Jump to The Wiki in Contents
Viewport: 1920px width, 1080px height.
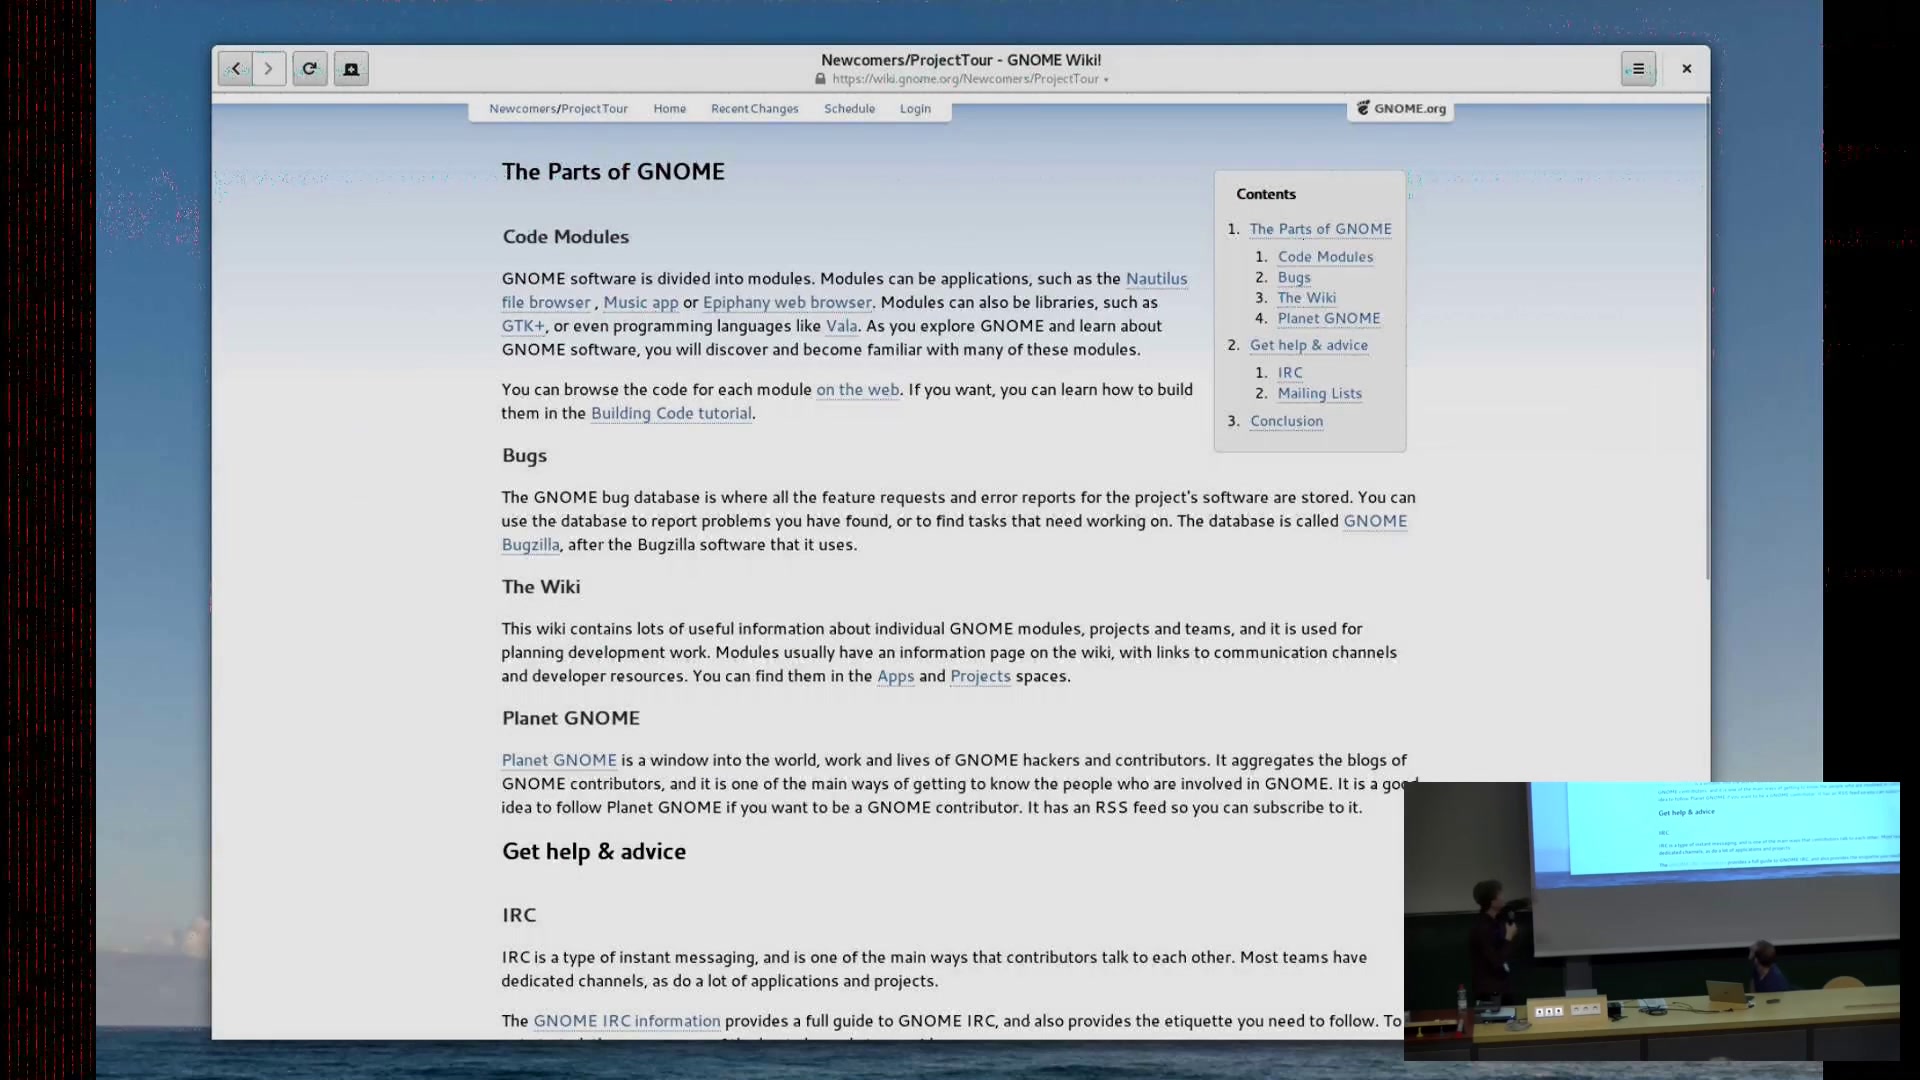(1307, 298)
